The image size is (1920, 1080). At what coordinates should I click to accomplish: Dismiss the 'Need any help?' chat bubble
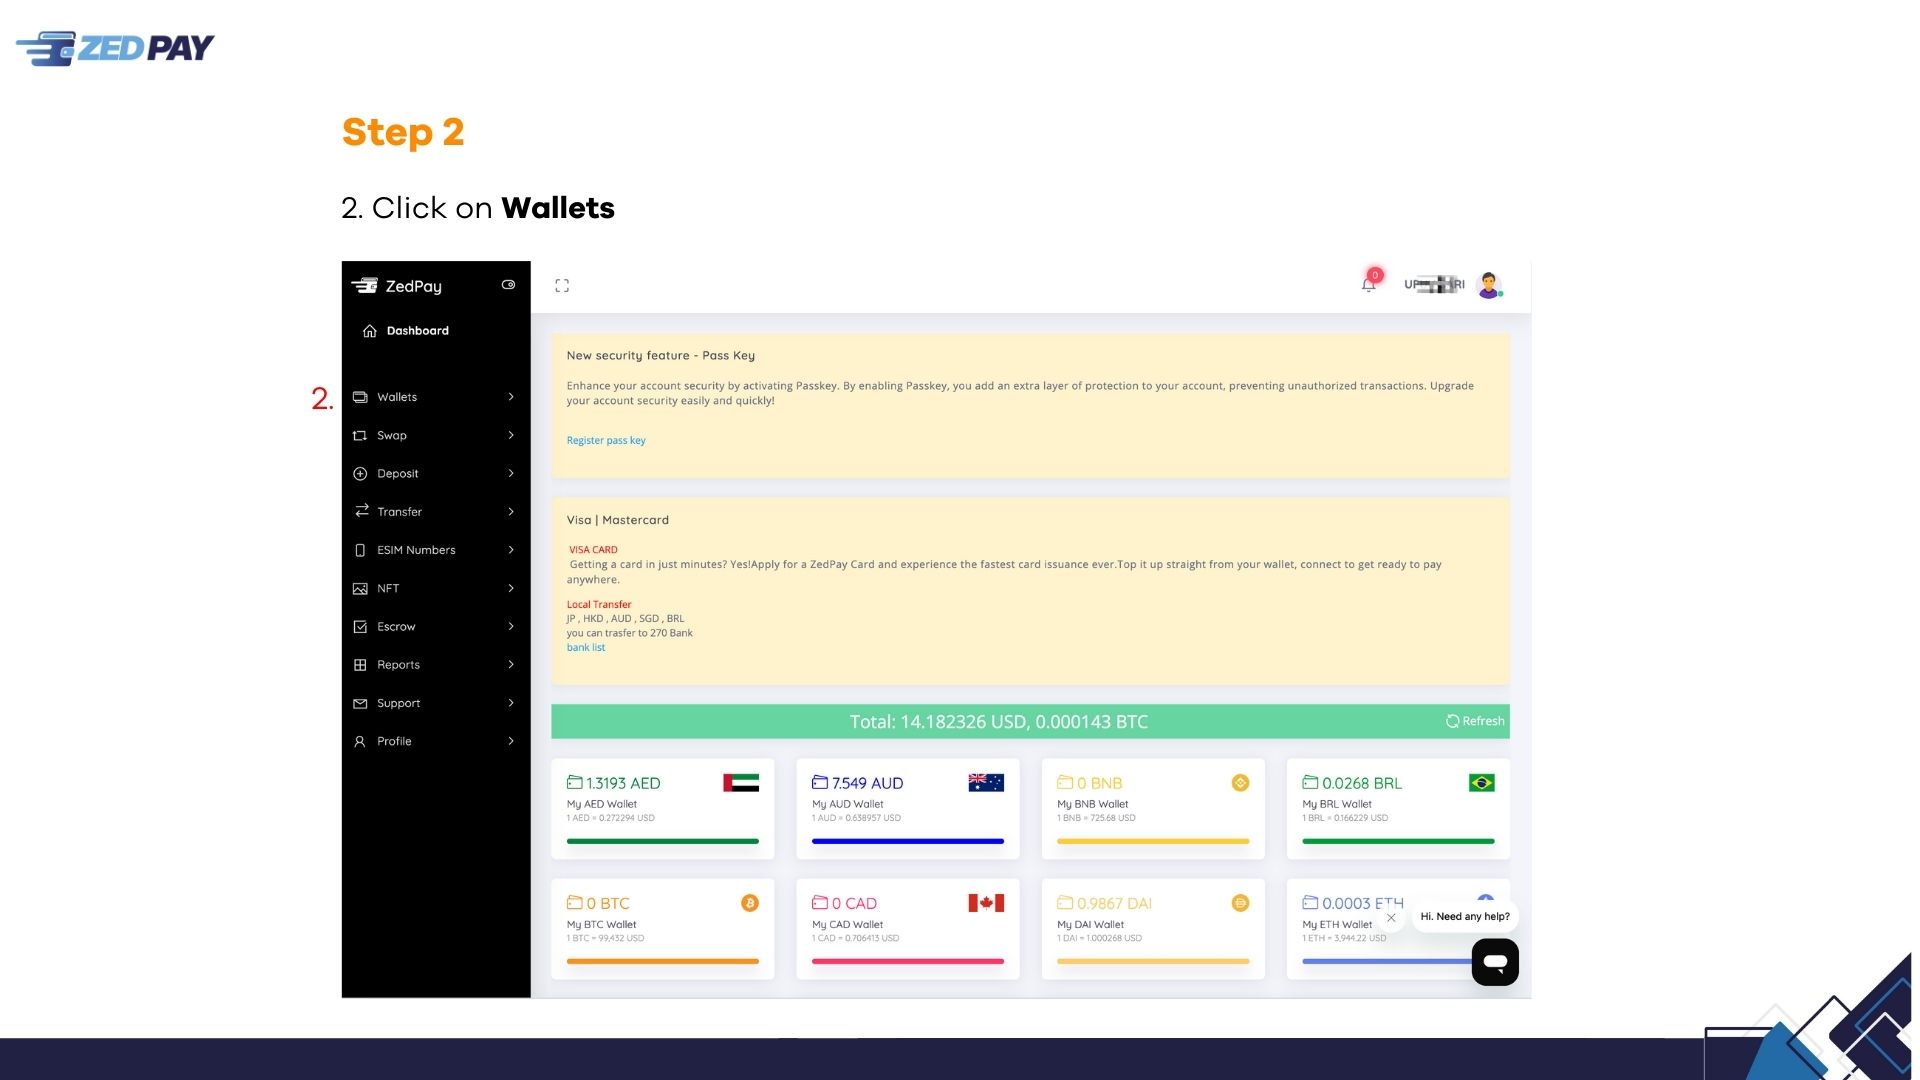click(1391, 918)
